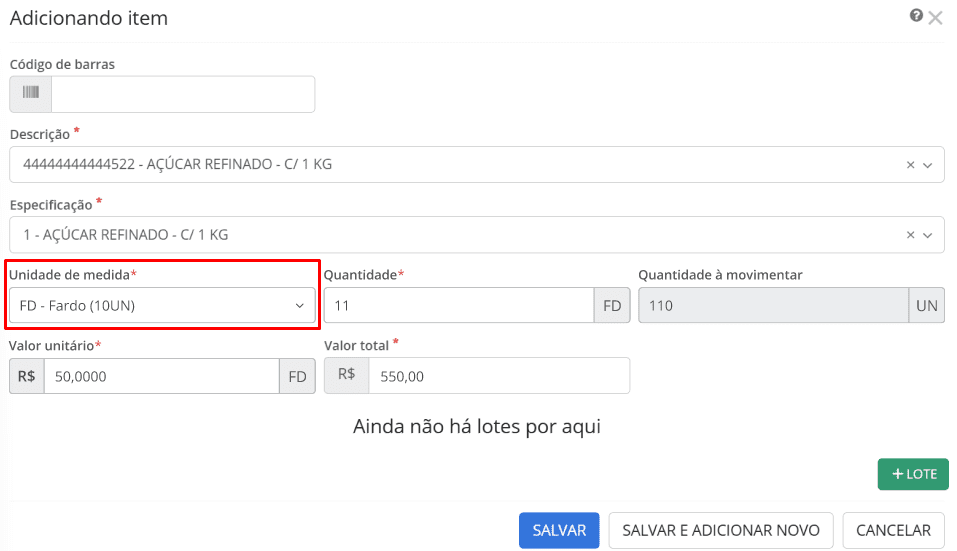Clear the Descrição selection with its X
957x551 pixels.
910,165
